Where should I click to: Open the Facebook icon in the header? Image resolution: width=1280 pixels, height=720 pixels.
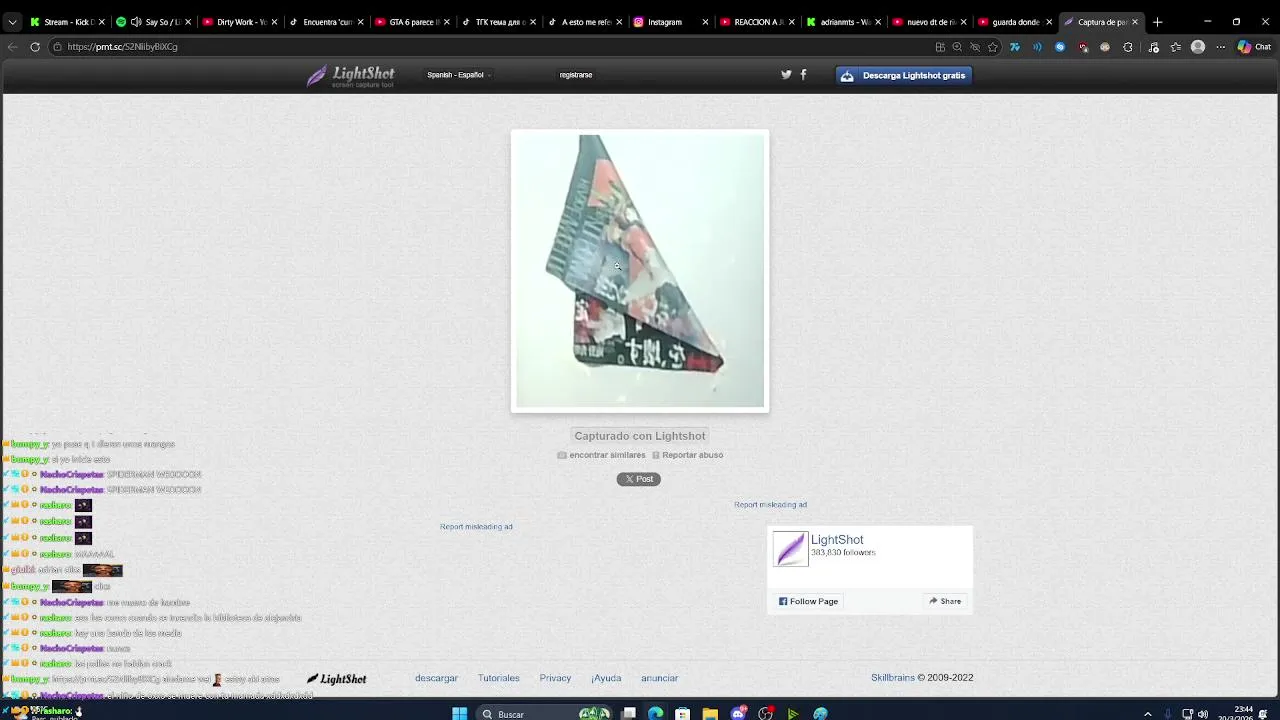pos(803,75)
